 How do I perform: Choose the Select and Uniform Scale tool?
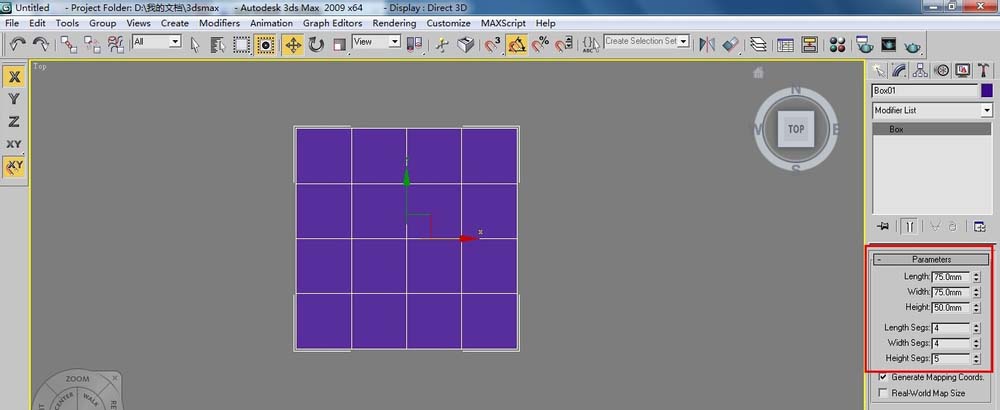pyautogui.click(x=339, y=44)
